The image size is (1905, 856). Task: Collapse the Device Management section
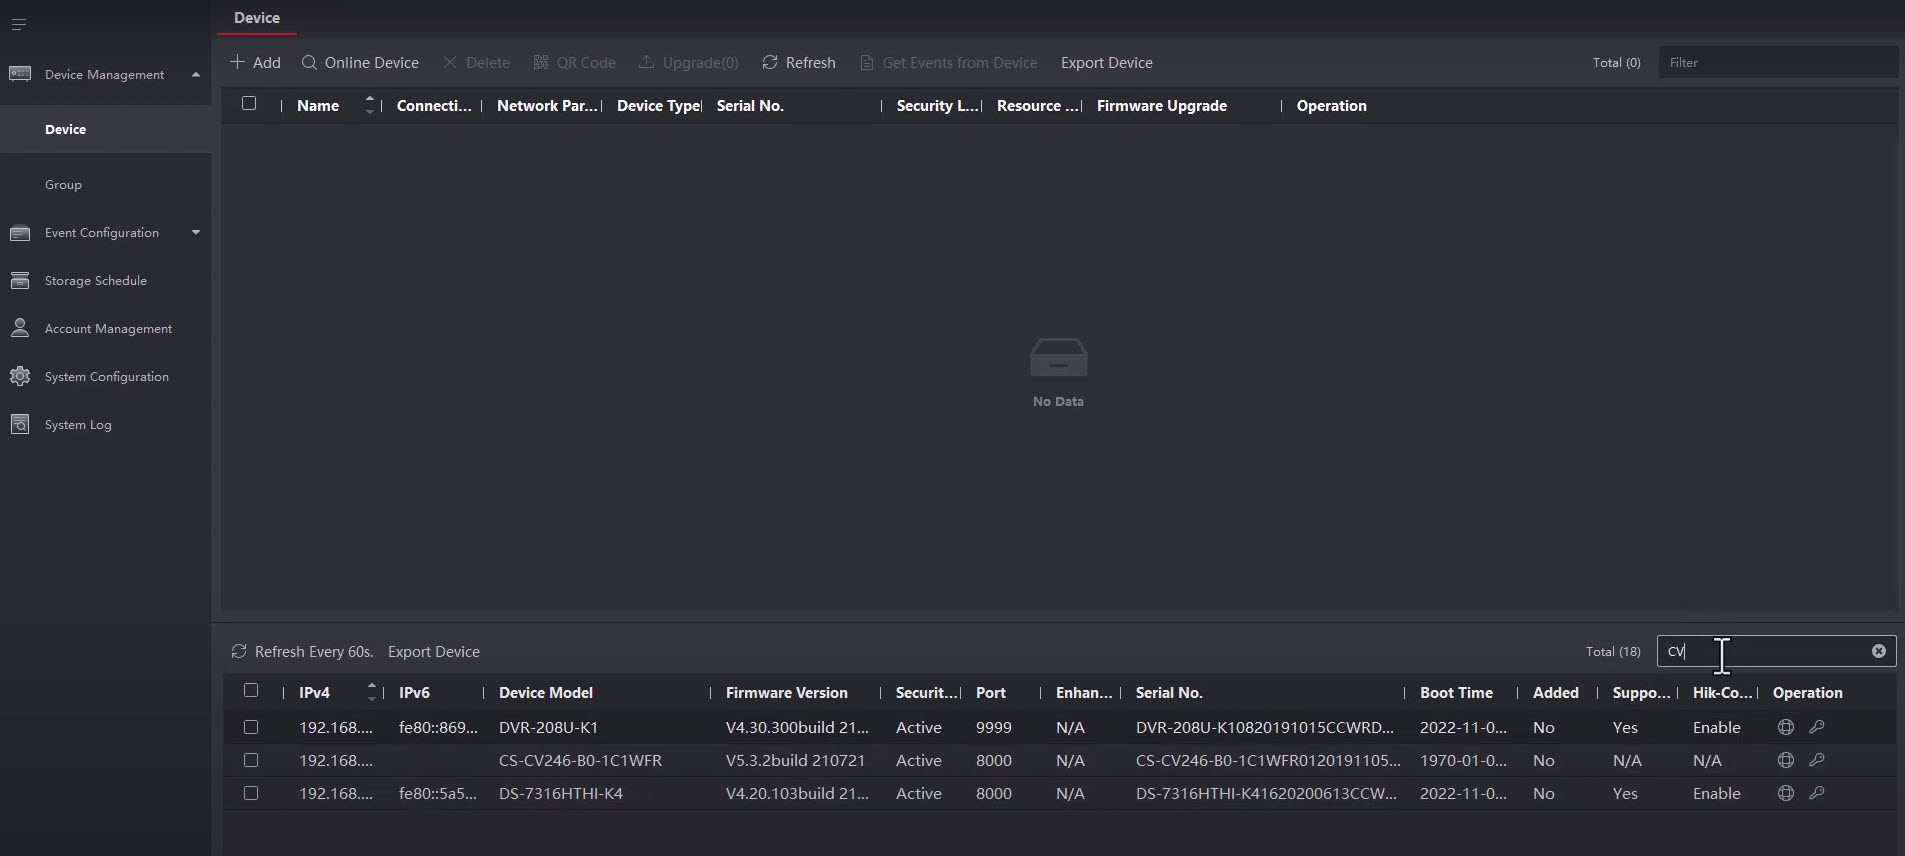(x=196, y=75)
